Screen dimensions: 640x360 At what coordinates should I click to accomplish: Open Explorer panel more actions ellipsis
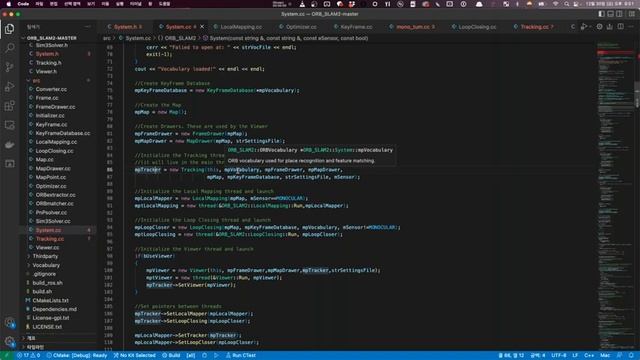click(88, 27)
